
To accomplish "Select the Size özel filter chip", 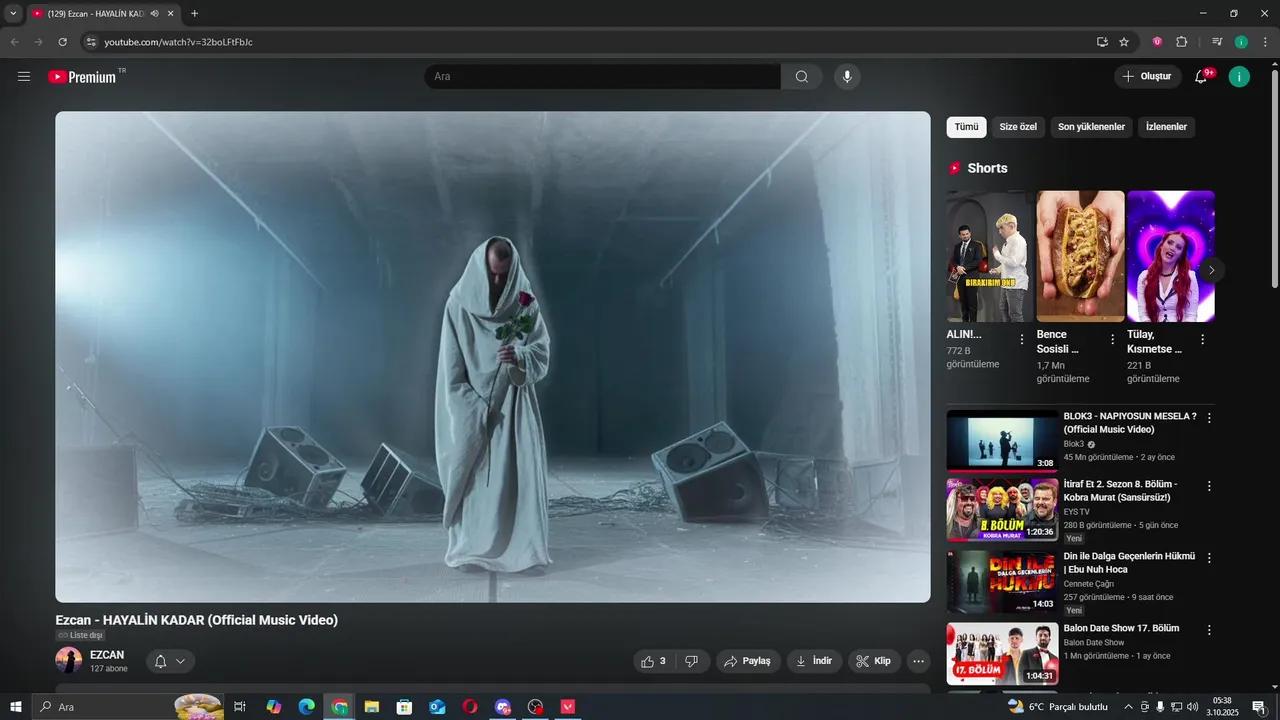I will coord(1018,127).
